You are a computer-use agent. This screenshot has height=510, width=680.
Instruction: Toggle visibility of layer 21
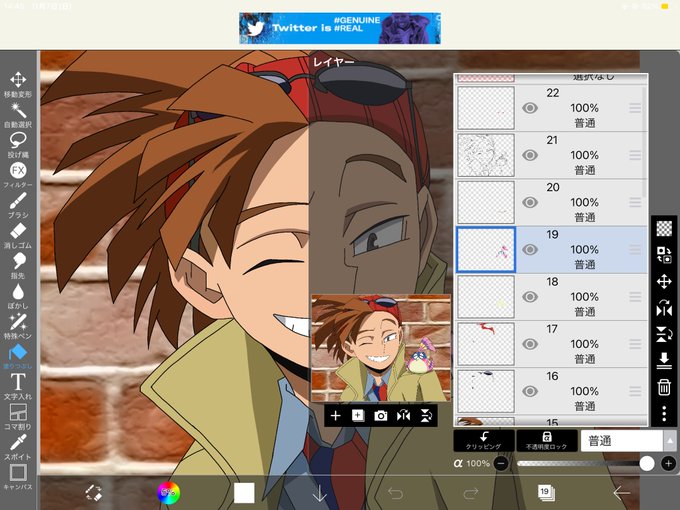pyautogui.click(x=530, y=155)
